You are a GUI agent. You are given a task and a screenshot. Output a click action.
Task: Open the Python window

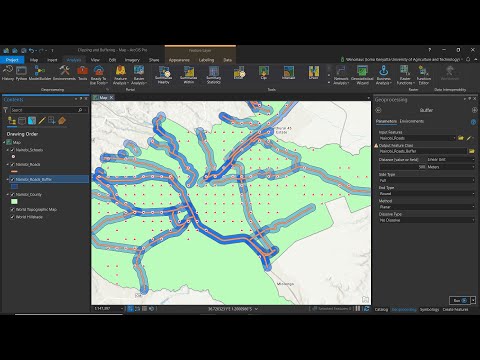(21, 73)
